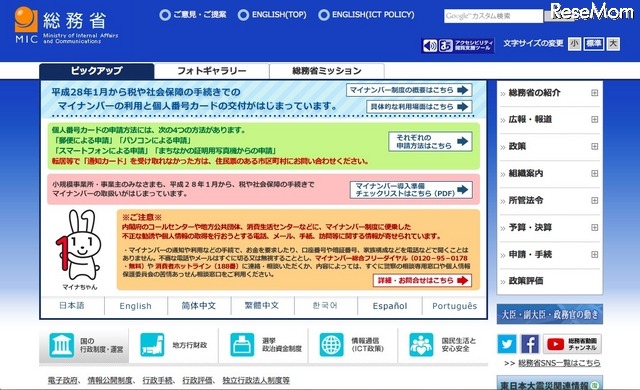The width and height of the screenshot is (640, 390).
Task: Click 大臣・副大臣・政務官の動き banner
Action: (x=549, y=315)
